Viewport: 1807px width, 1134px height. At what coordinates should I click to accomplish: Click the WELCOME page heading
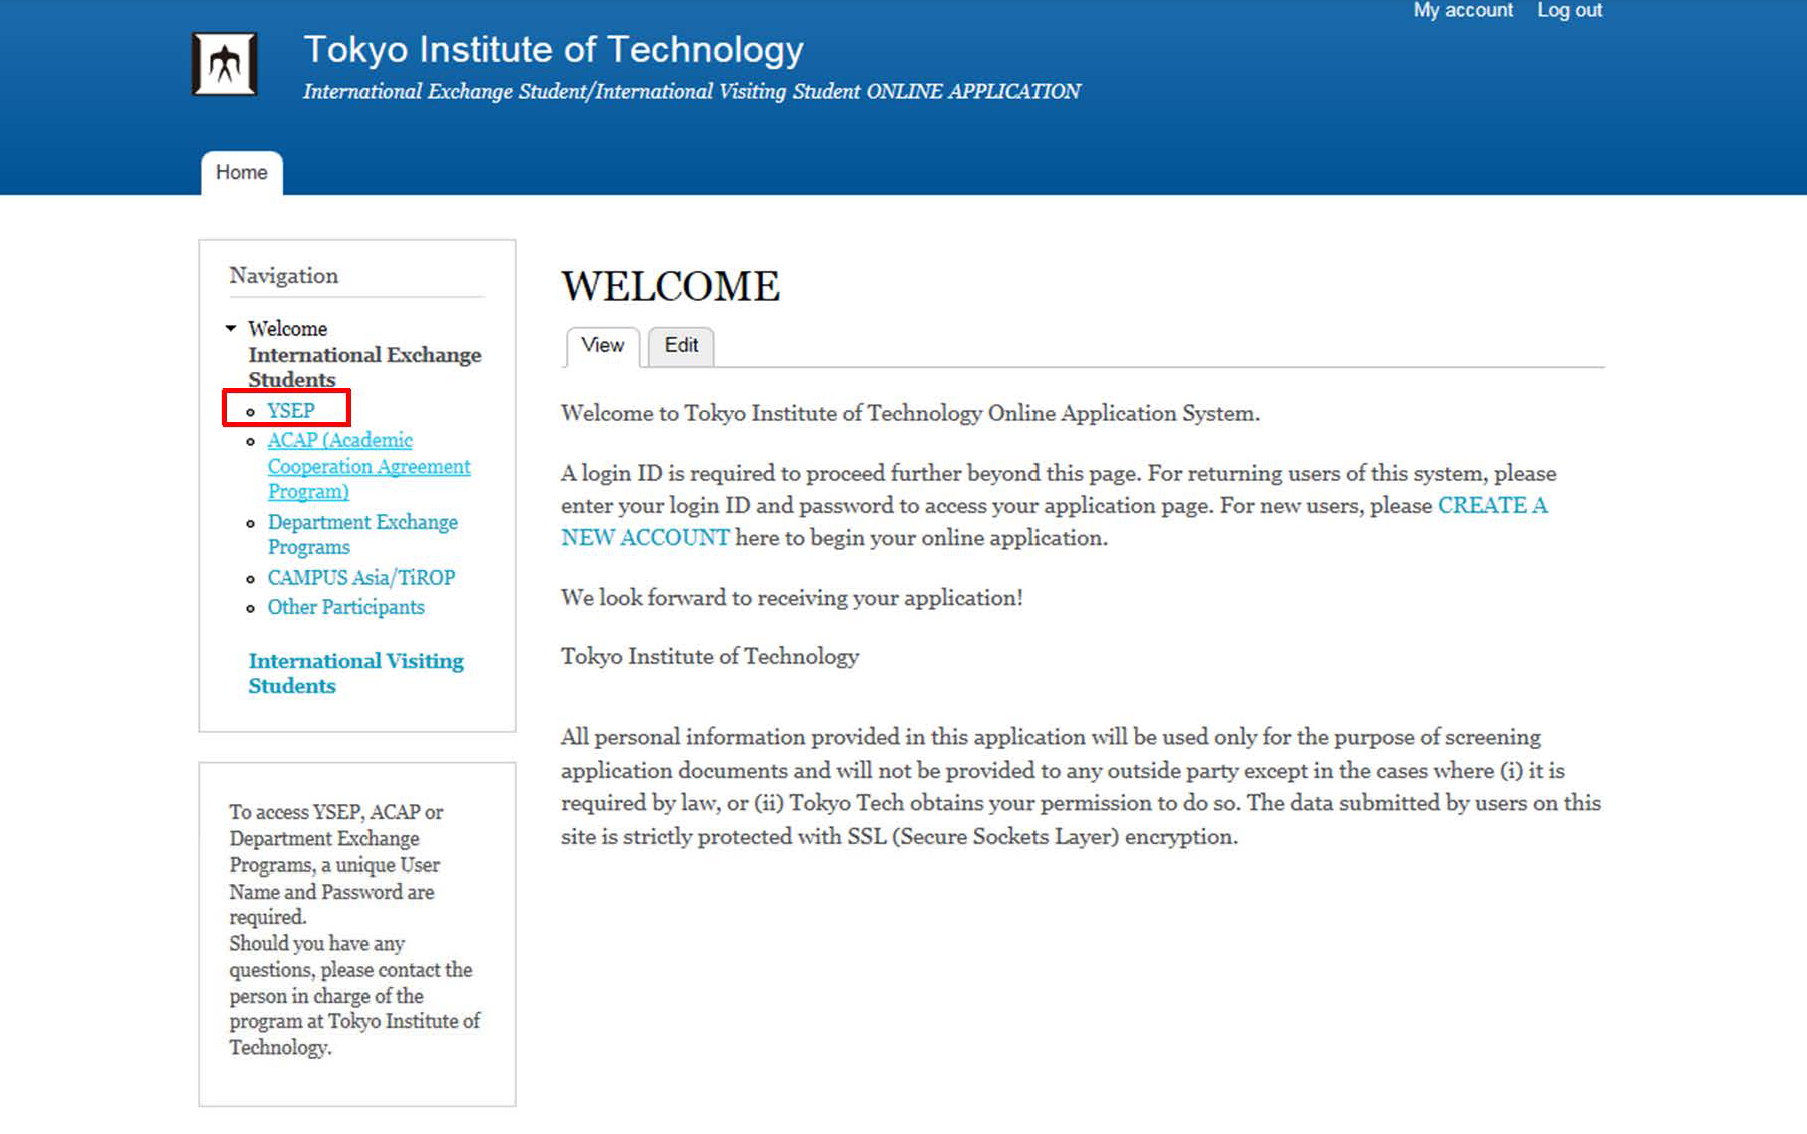click(670, 286)
